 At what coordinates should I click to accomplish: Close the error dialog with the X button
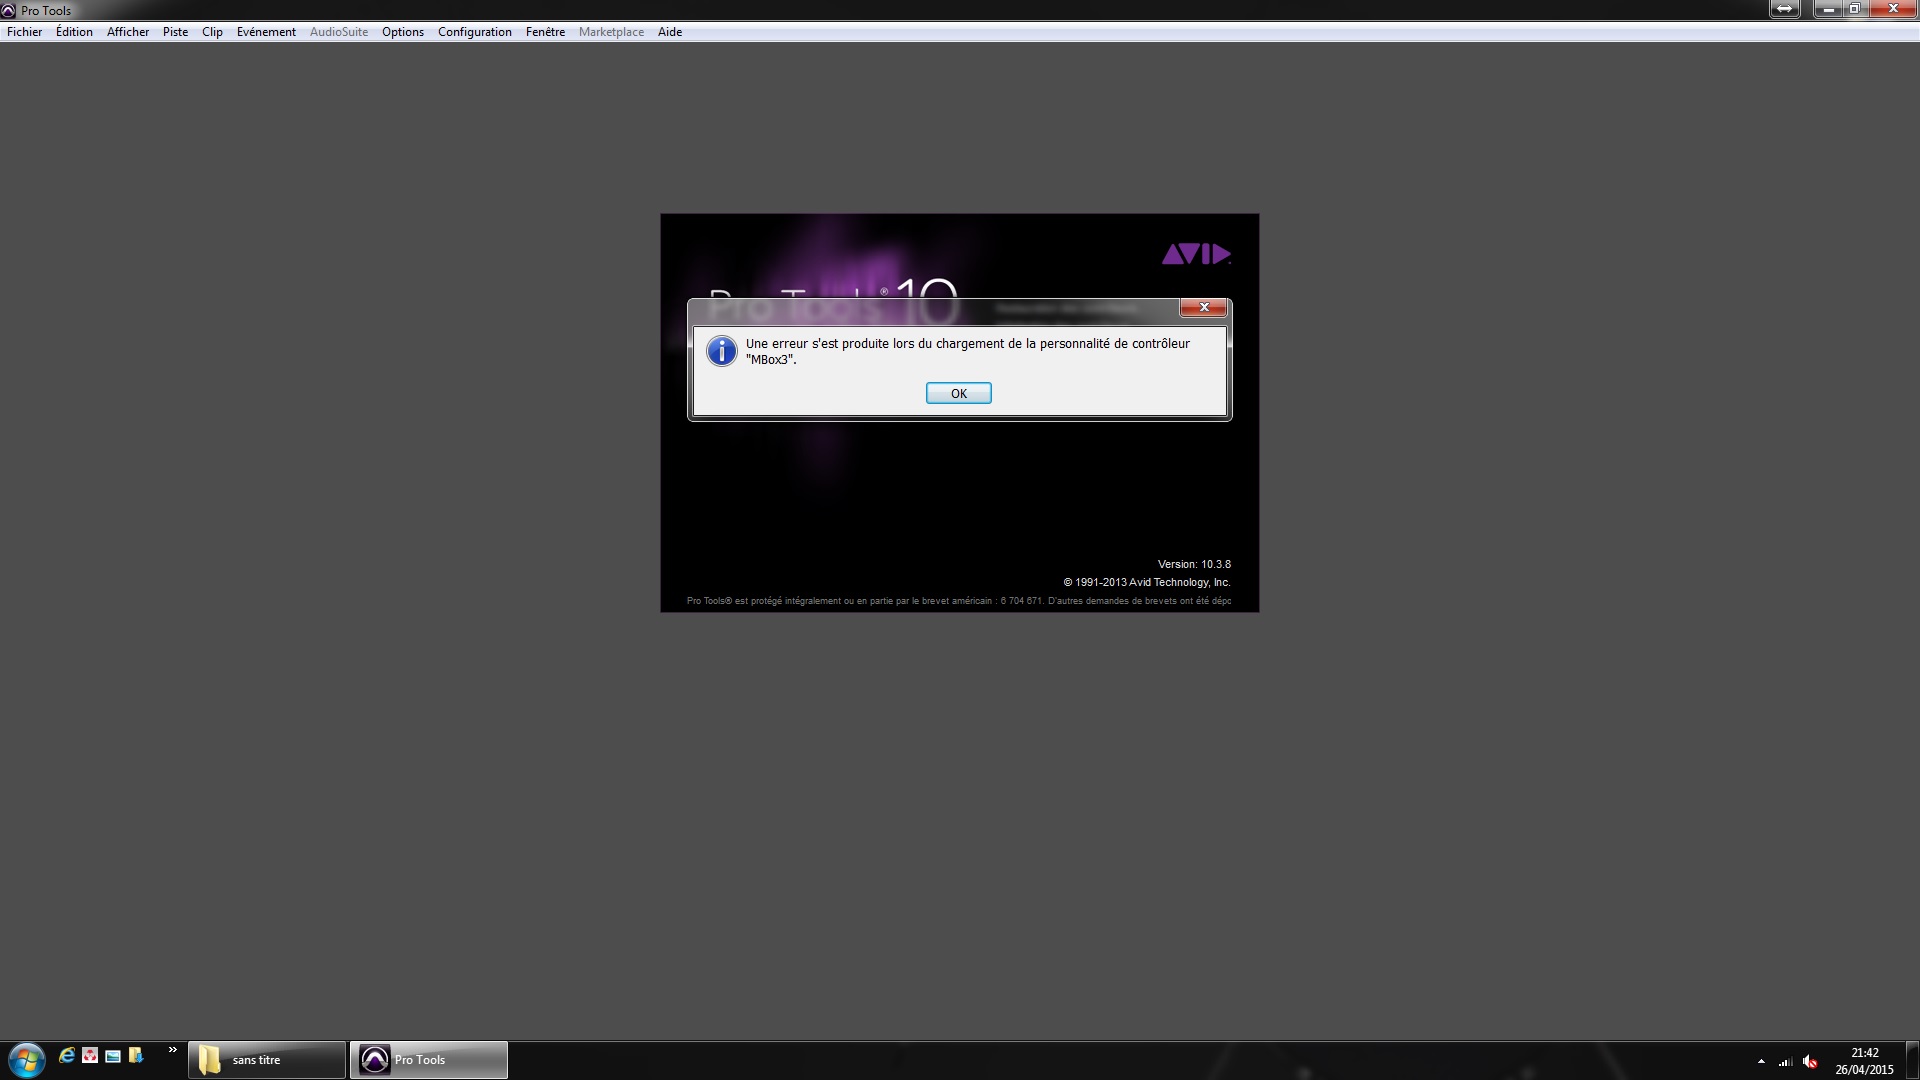coord(1203,307)
